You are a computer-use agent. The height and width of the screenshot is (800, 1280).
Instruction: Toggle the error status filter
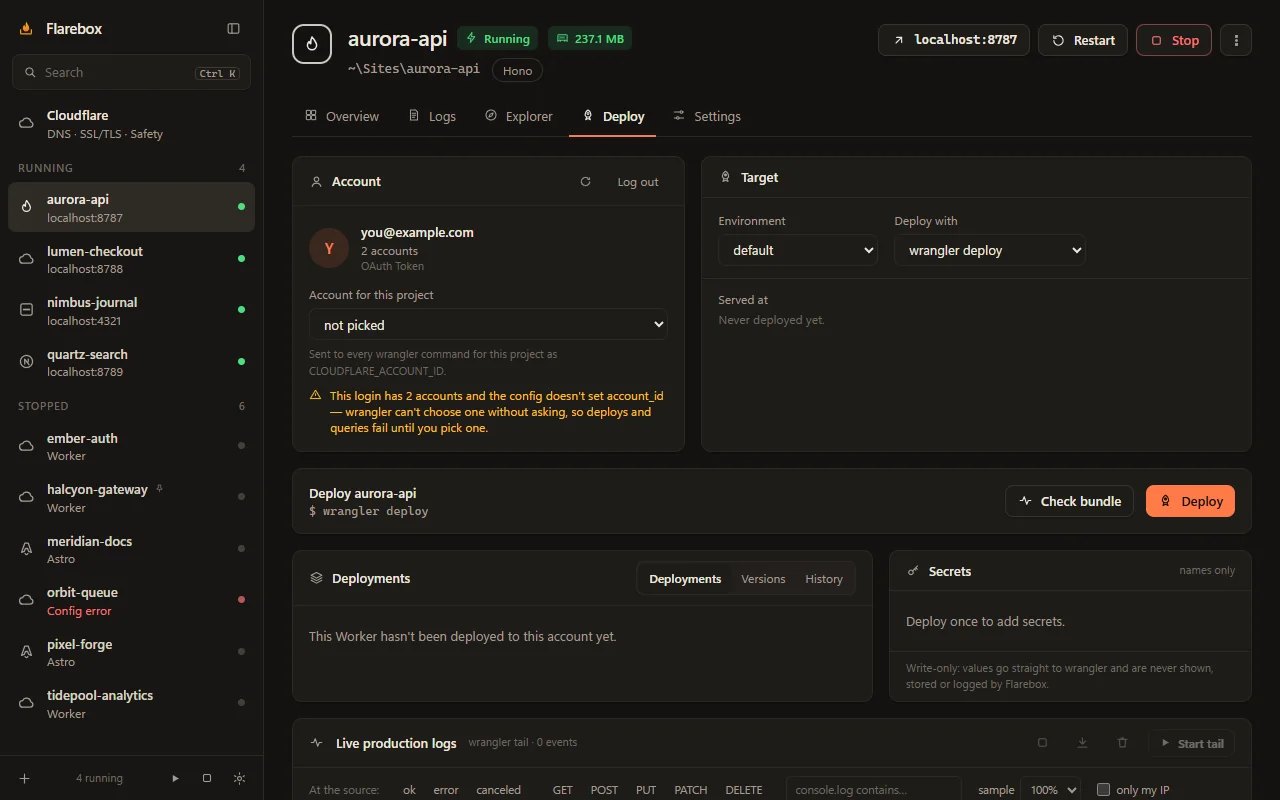tap(446, 790)
